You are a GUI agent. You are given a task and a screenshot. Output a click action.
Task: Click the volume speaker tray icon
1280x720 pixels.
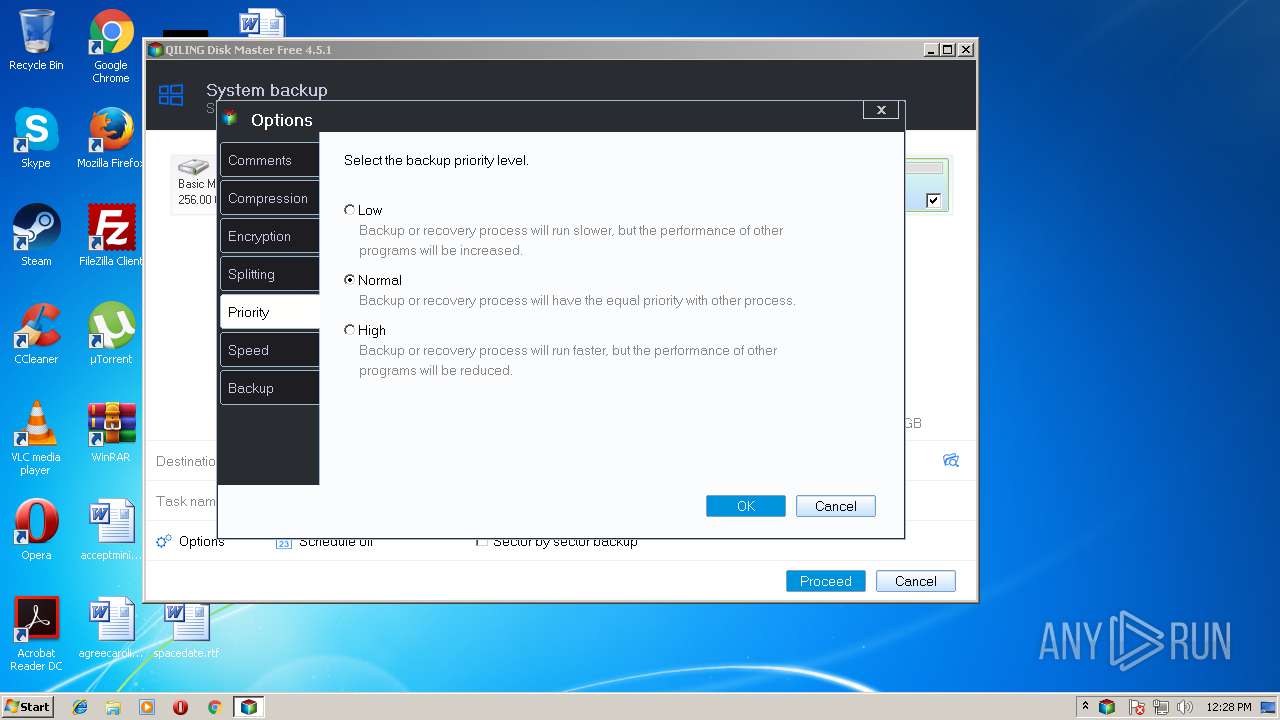pos(1185,707)
